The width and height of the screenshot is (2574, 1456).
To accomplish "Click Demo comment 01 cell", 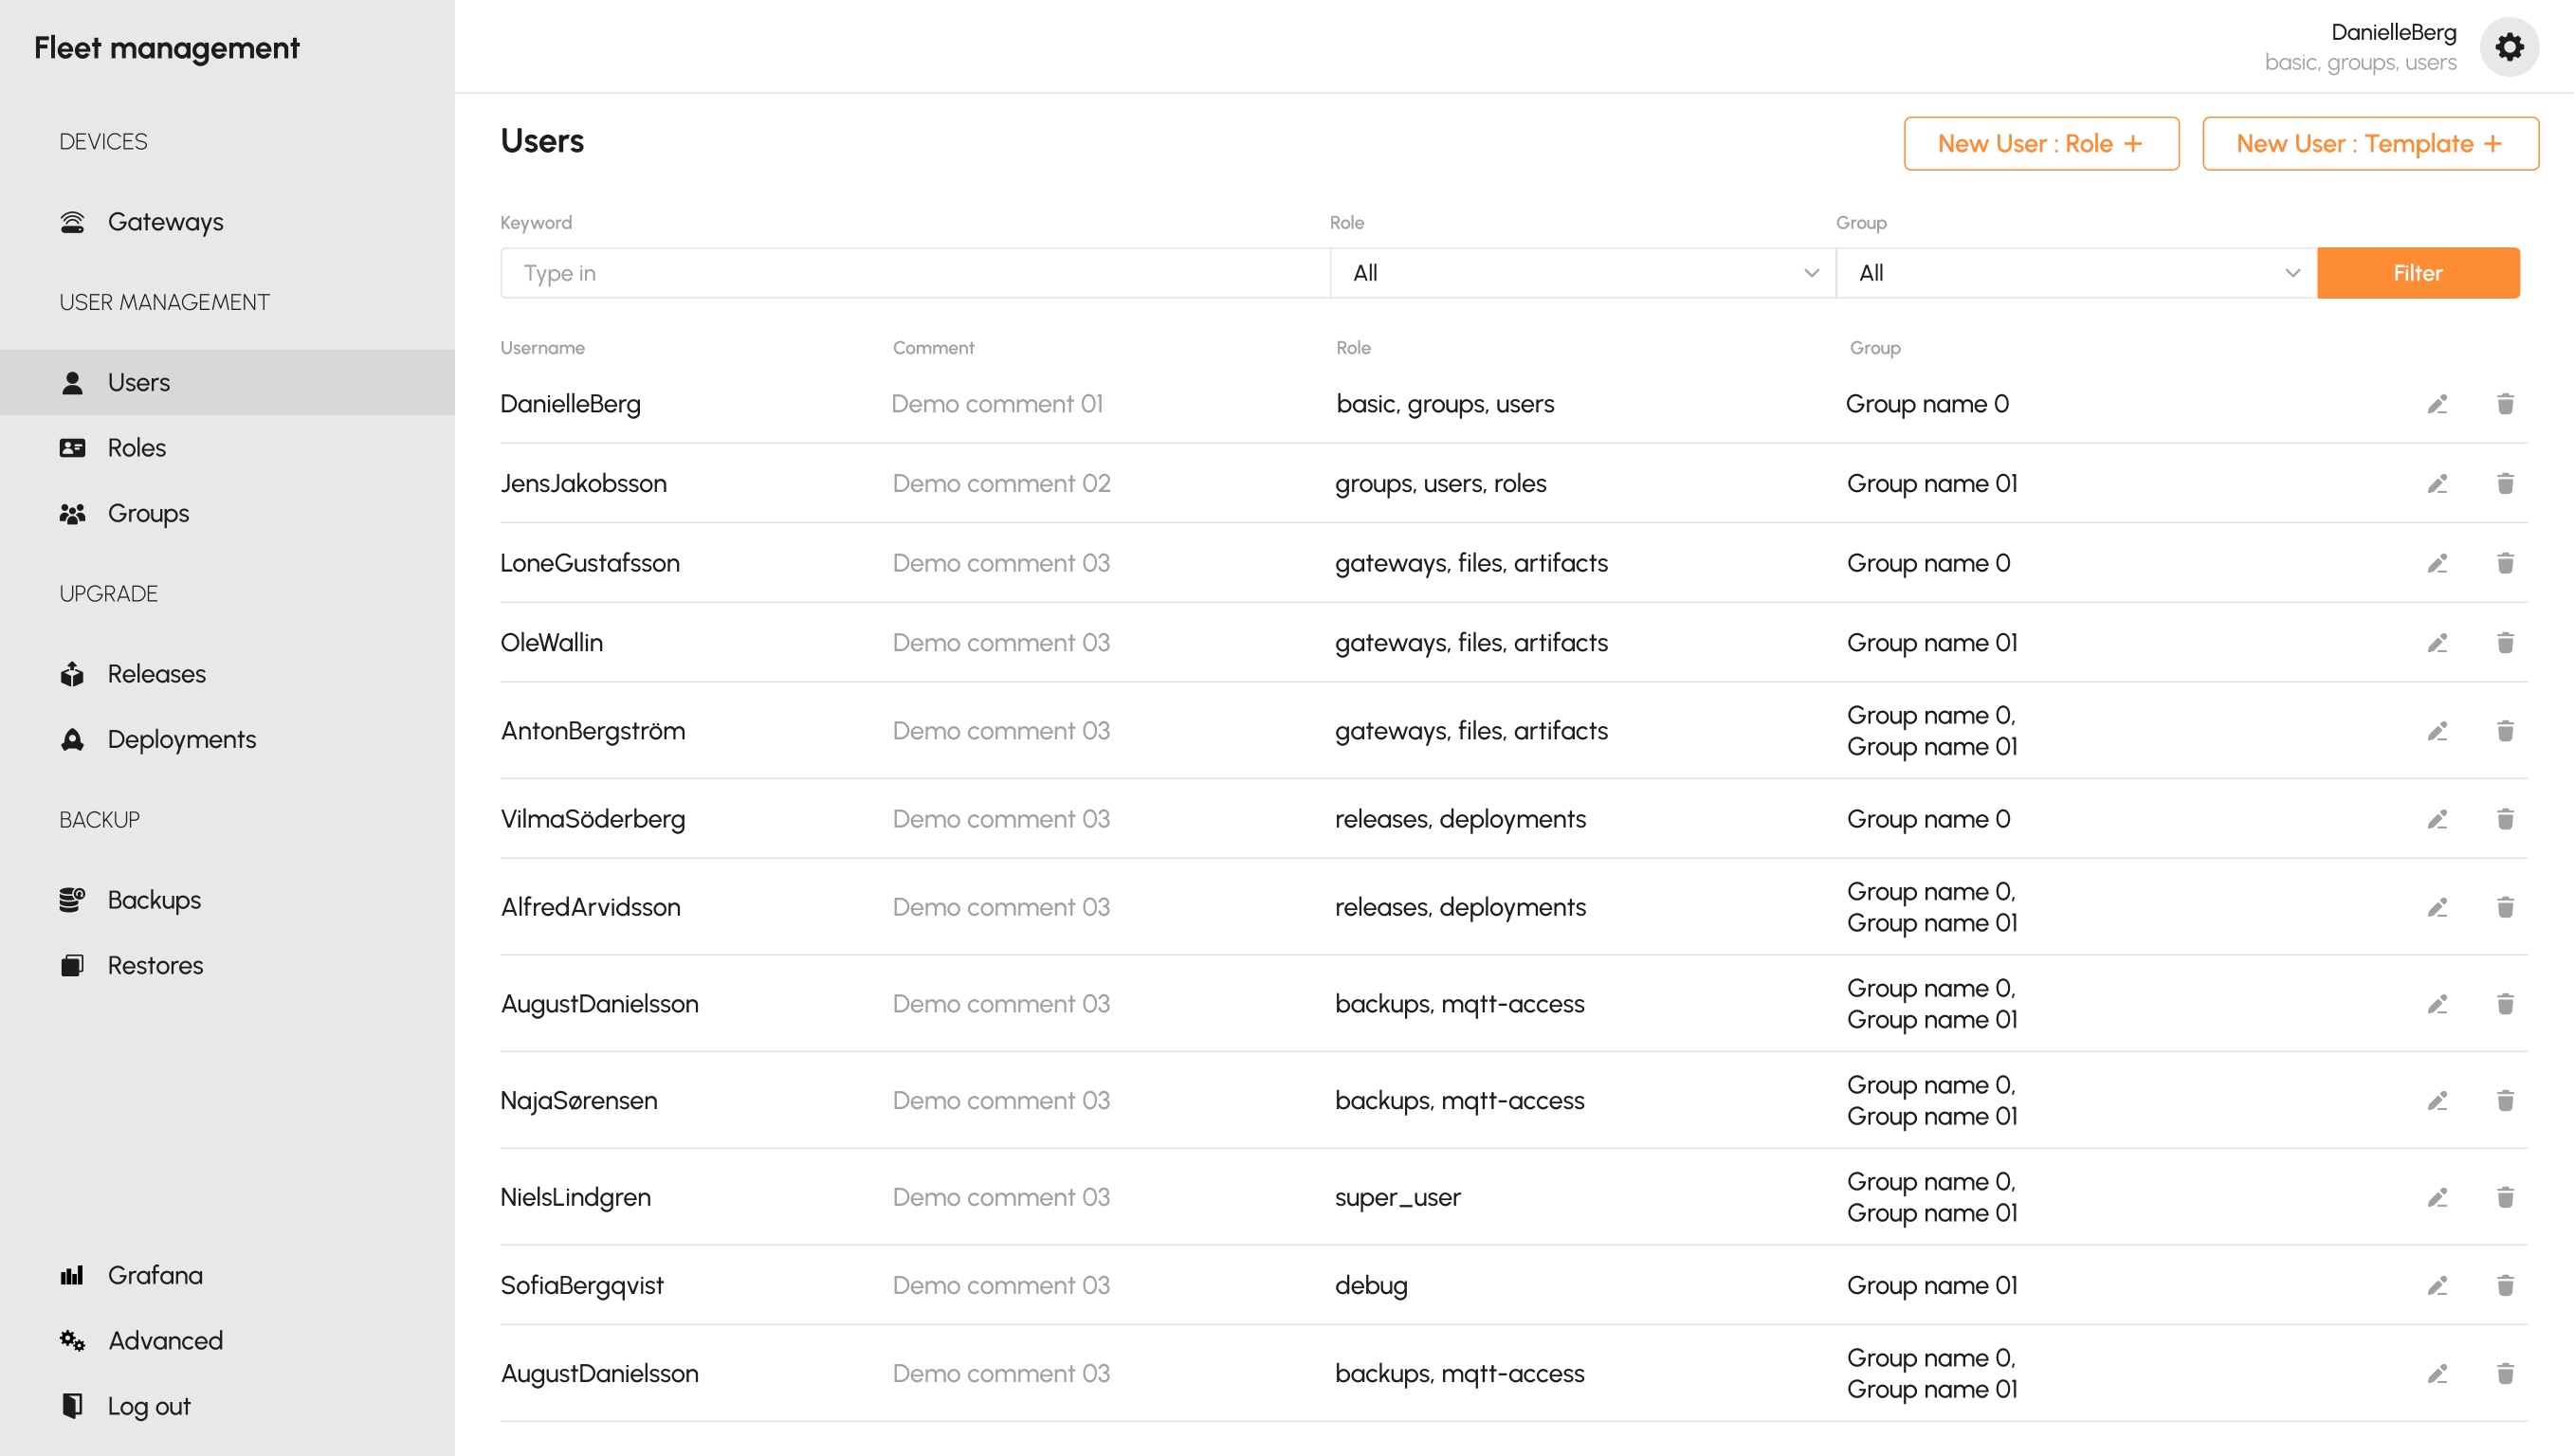I will tap(997, 404).
